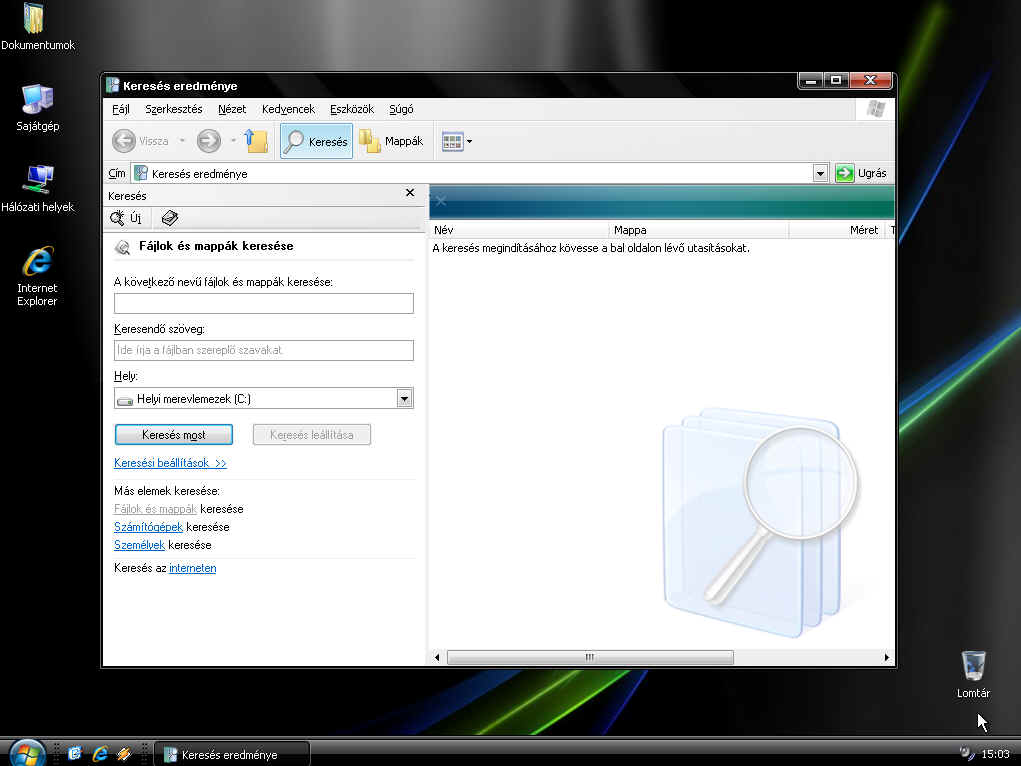Open the address bar dropdown arrow
The height and width of the screenshot is (766, 1021).
point(820,173)
